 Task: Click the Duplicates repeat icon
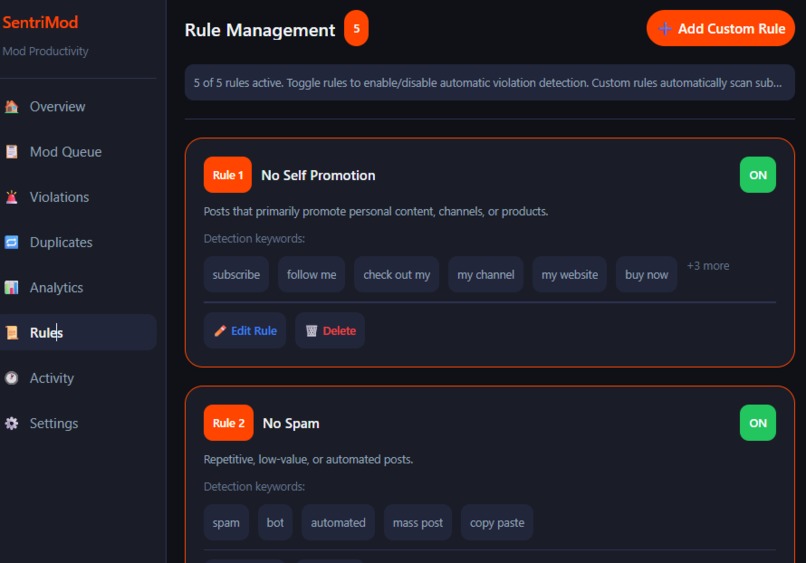point(11,242)
